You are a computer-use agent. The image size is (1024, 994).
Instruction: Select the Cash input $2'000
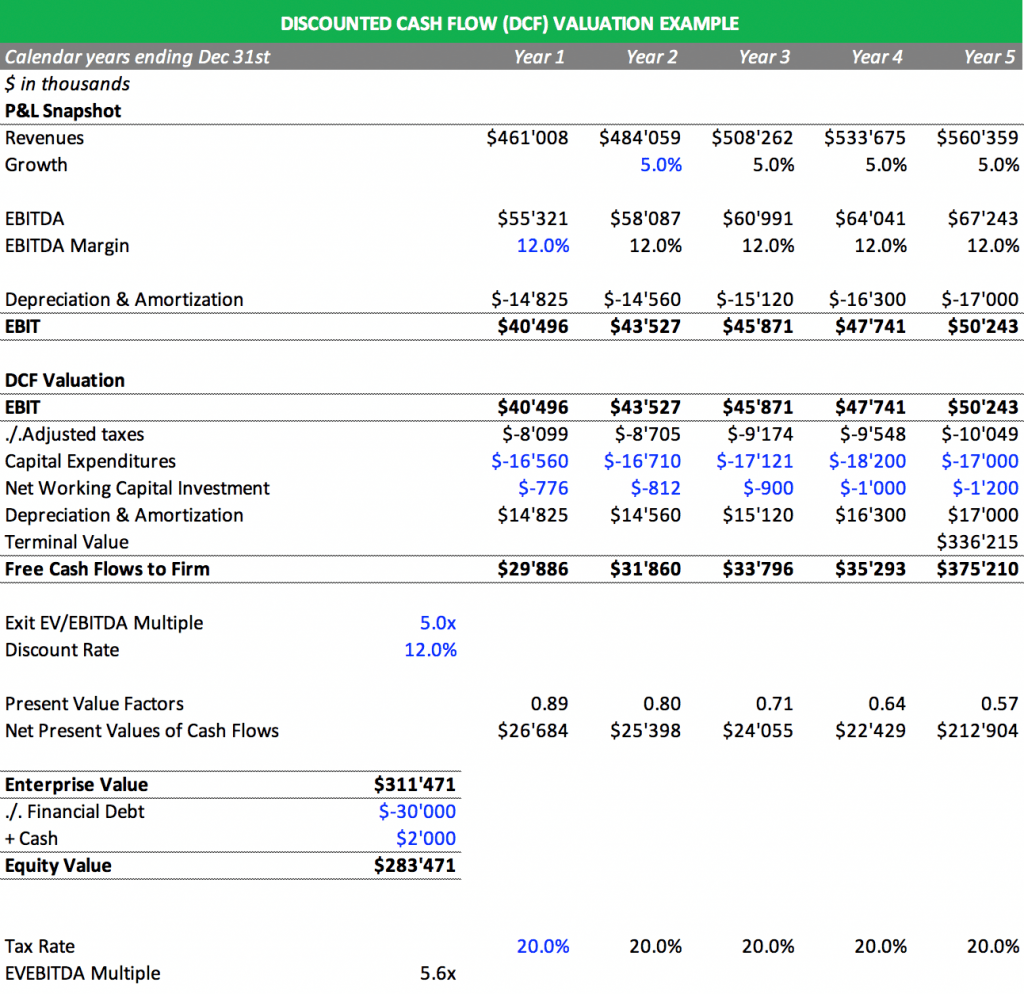pos(426,838)
